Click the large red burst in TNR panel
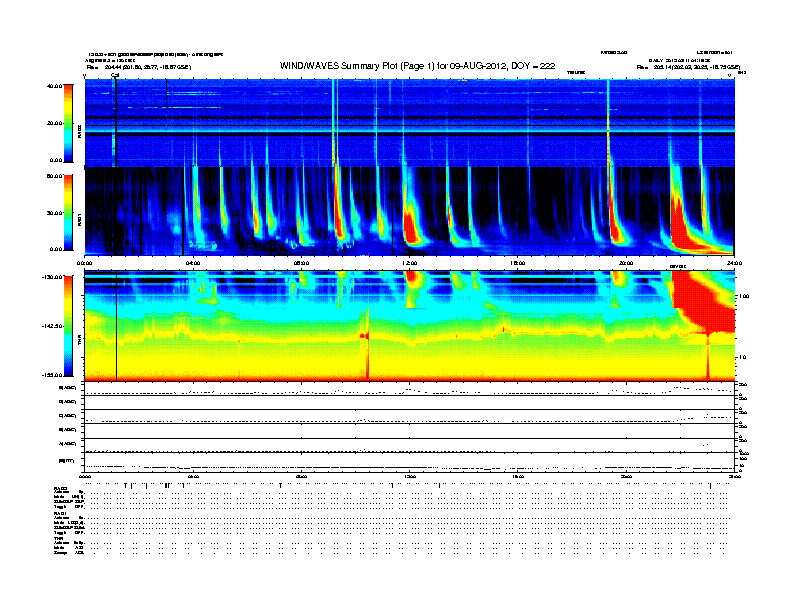 [x=705, y=300]
